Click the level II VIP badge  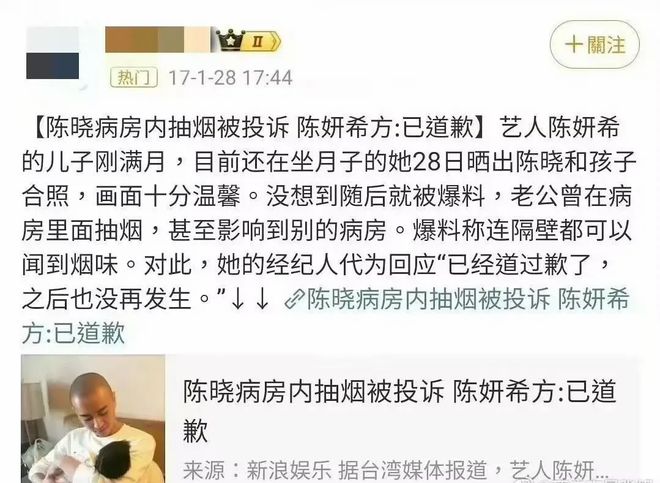click(x=261, y=42)
